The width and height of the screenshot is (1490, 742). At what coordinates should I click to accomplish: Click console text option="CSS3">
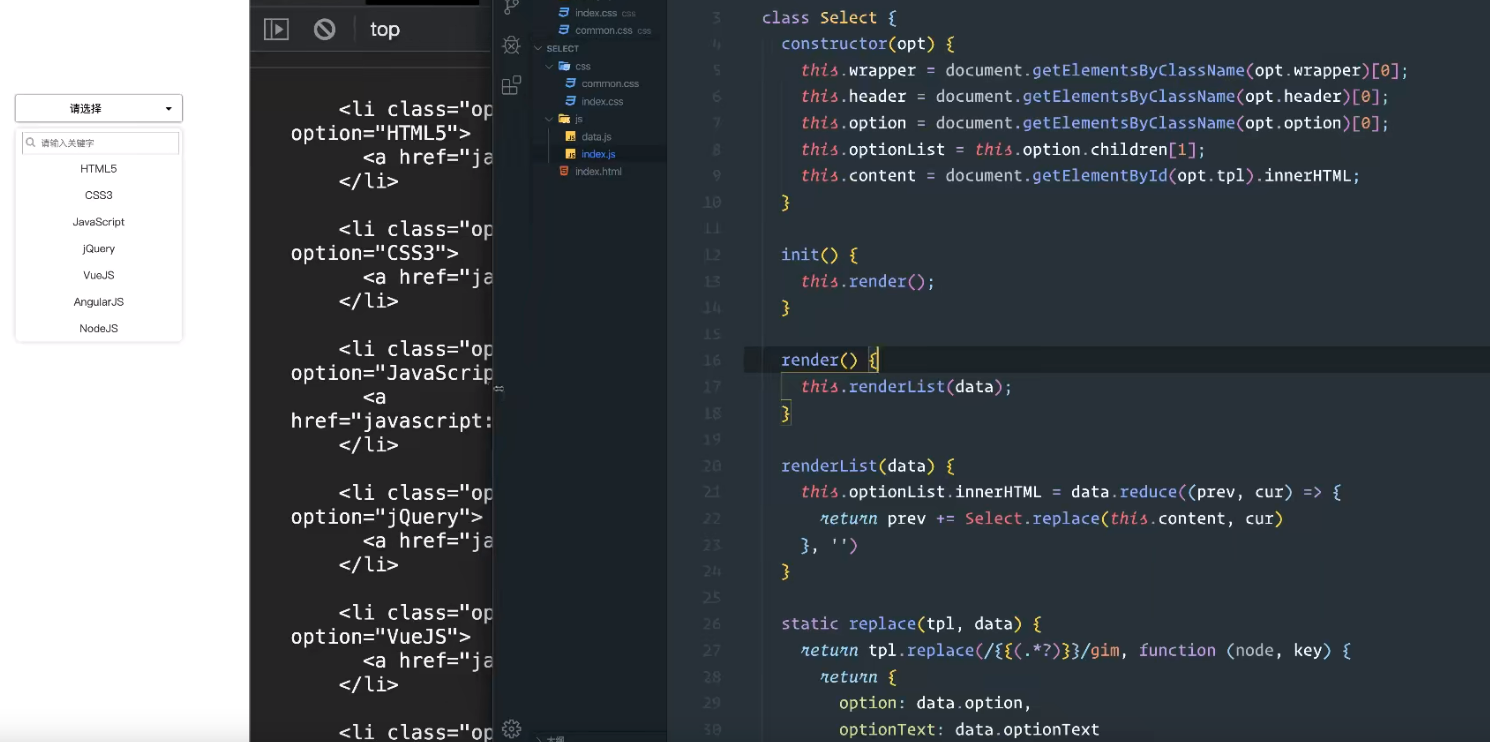tap(374, 253)
